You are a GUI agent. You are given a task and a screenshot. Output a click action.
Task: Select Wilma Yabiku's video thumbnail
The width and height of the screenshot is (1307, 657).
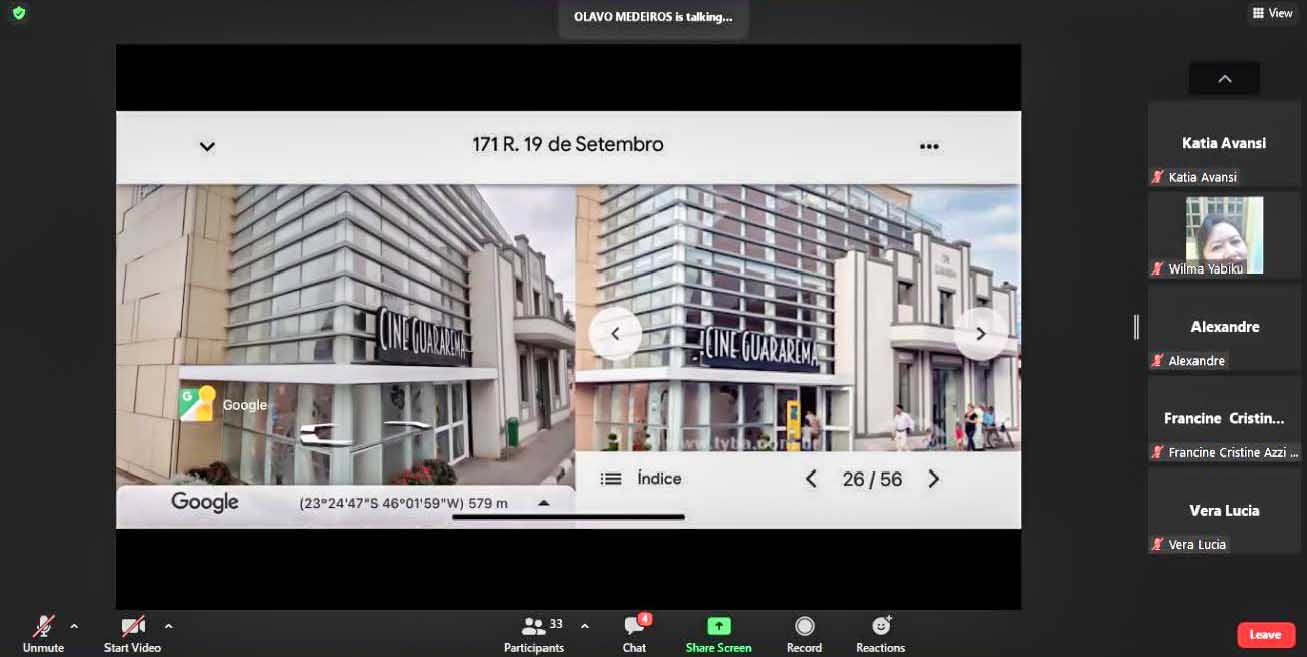click(1224, 235)
